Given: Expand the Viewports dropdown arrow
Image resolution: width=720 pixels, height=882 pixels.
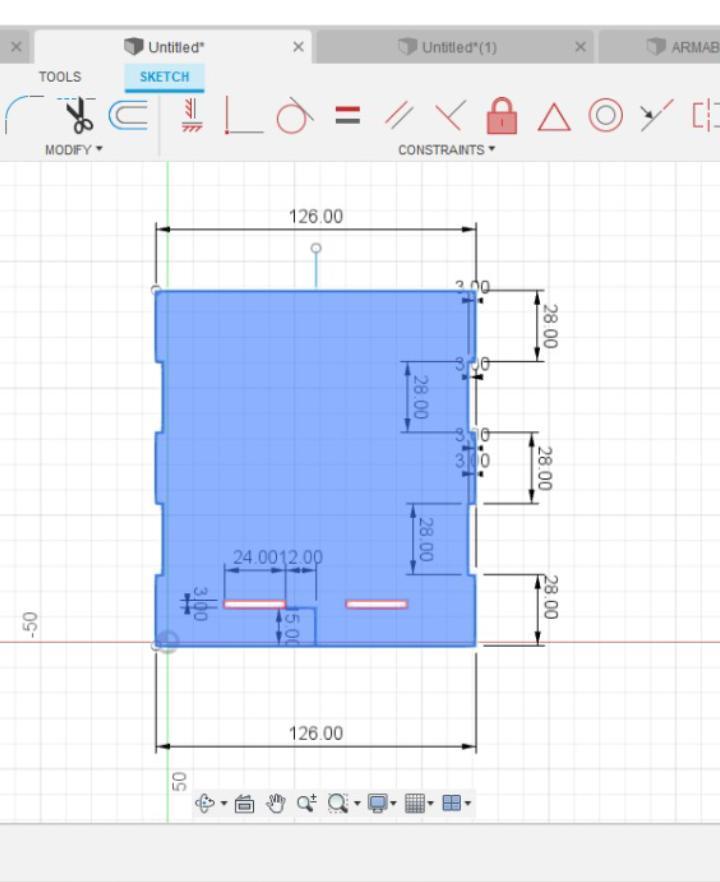Looking at the screenshot, I should 468,803.
